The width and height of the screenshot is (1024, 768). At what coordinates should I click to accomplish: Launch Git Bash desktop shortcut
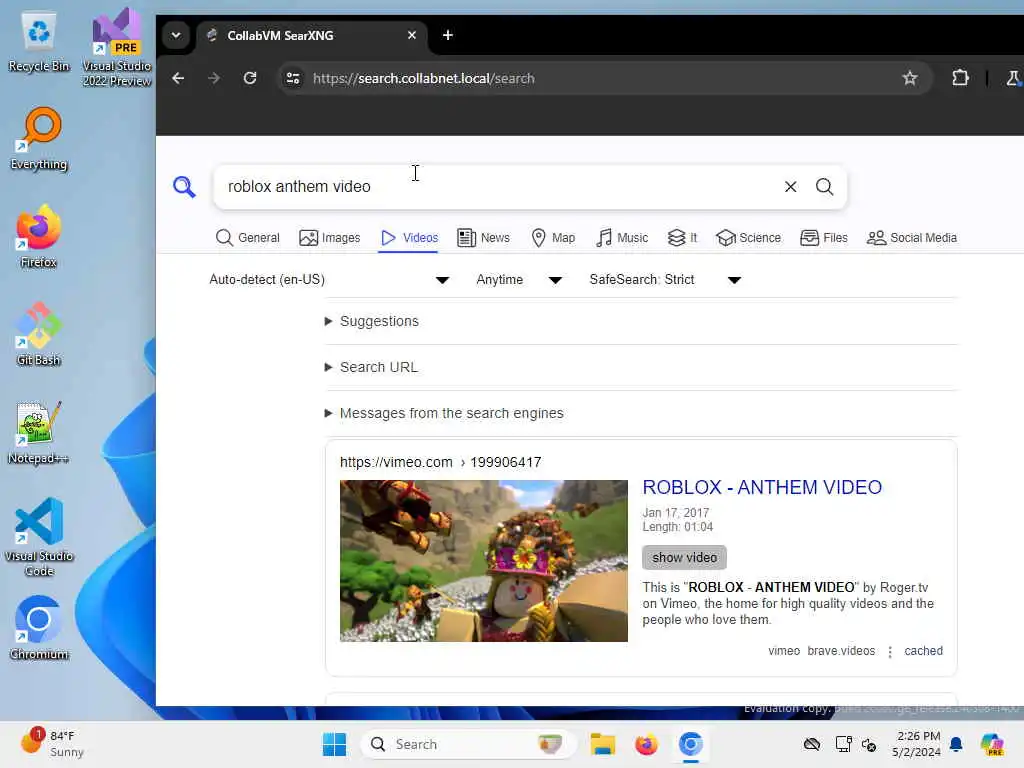tap(39, 334)
